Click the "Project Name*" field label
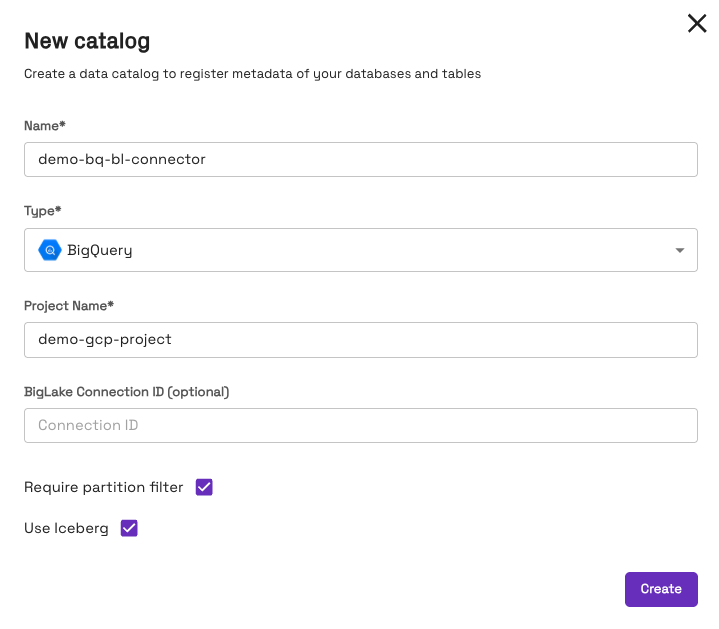 (69, 305)
